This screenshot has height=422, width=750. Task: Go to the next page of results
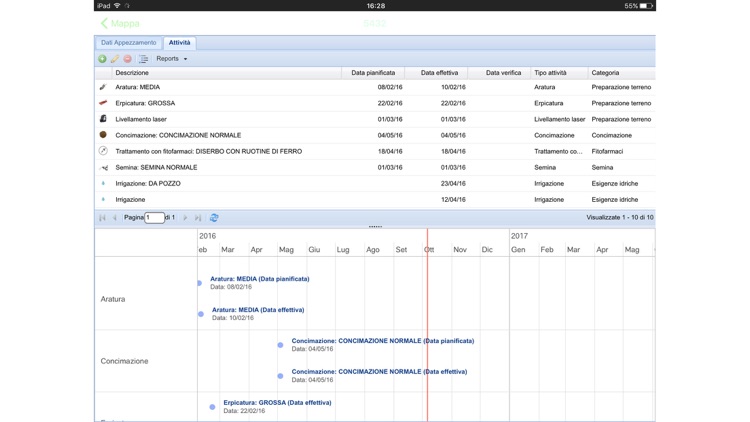coord(185,218)
